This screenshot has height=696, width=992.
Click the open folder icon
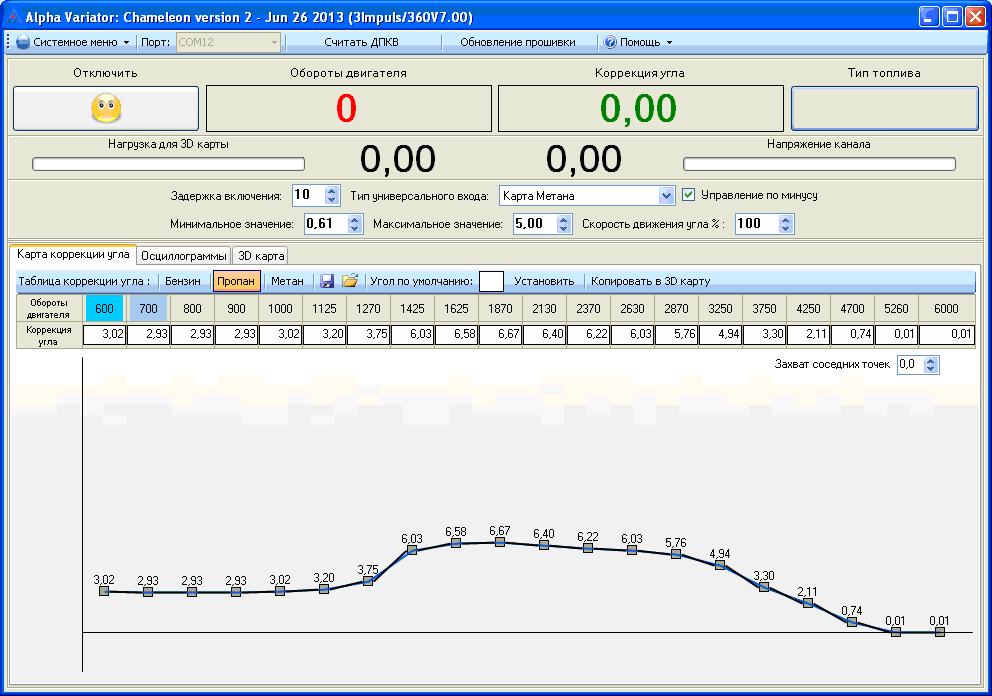pyautogui.click(x=350, y=282)
